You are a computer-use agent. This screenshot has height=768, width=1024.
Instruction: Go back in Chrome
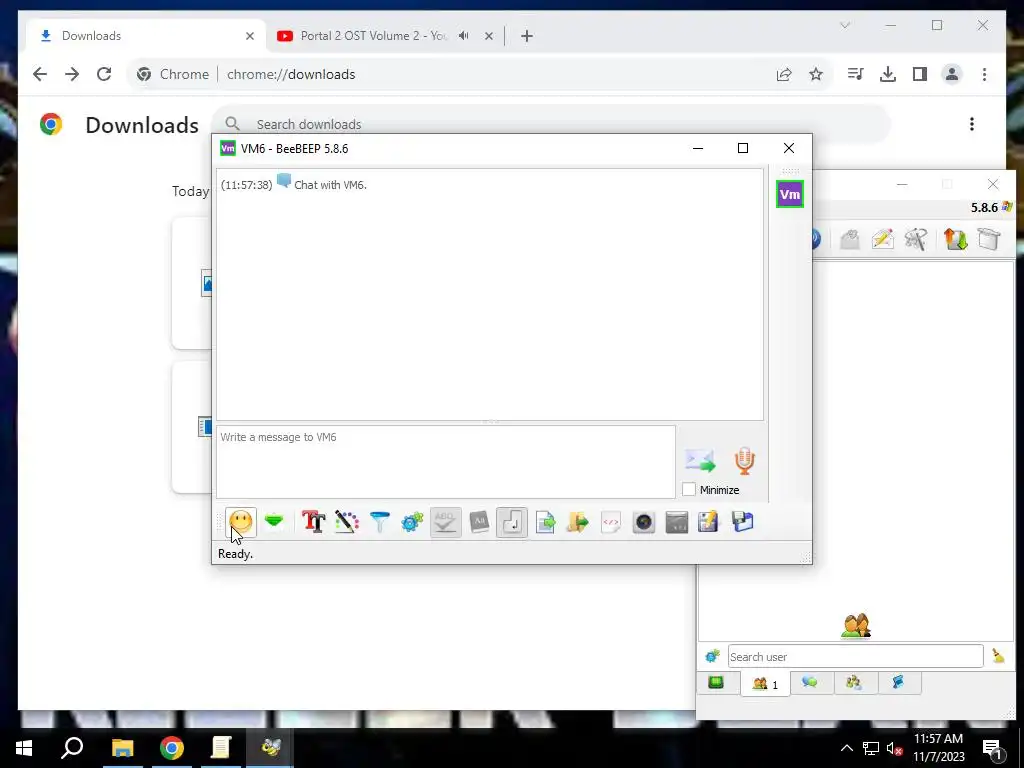pos(40,74)
